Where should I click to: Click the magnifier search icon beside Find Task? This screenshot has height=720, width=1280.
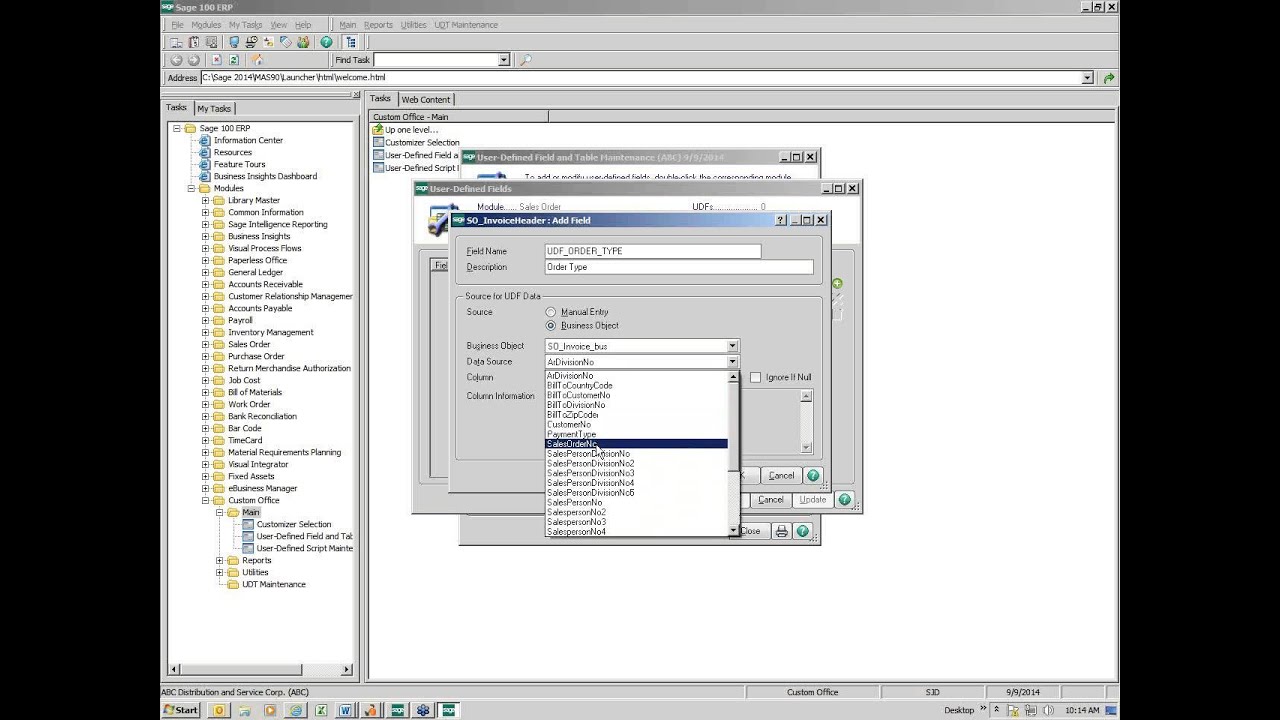(x=526, y=60)
